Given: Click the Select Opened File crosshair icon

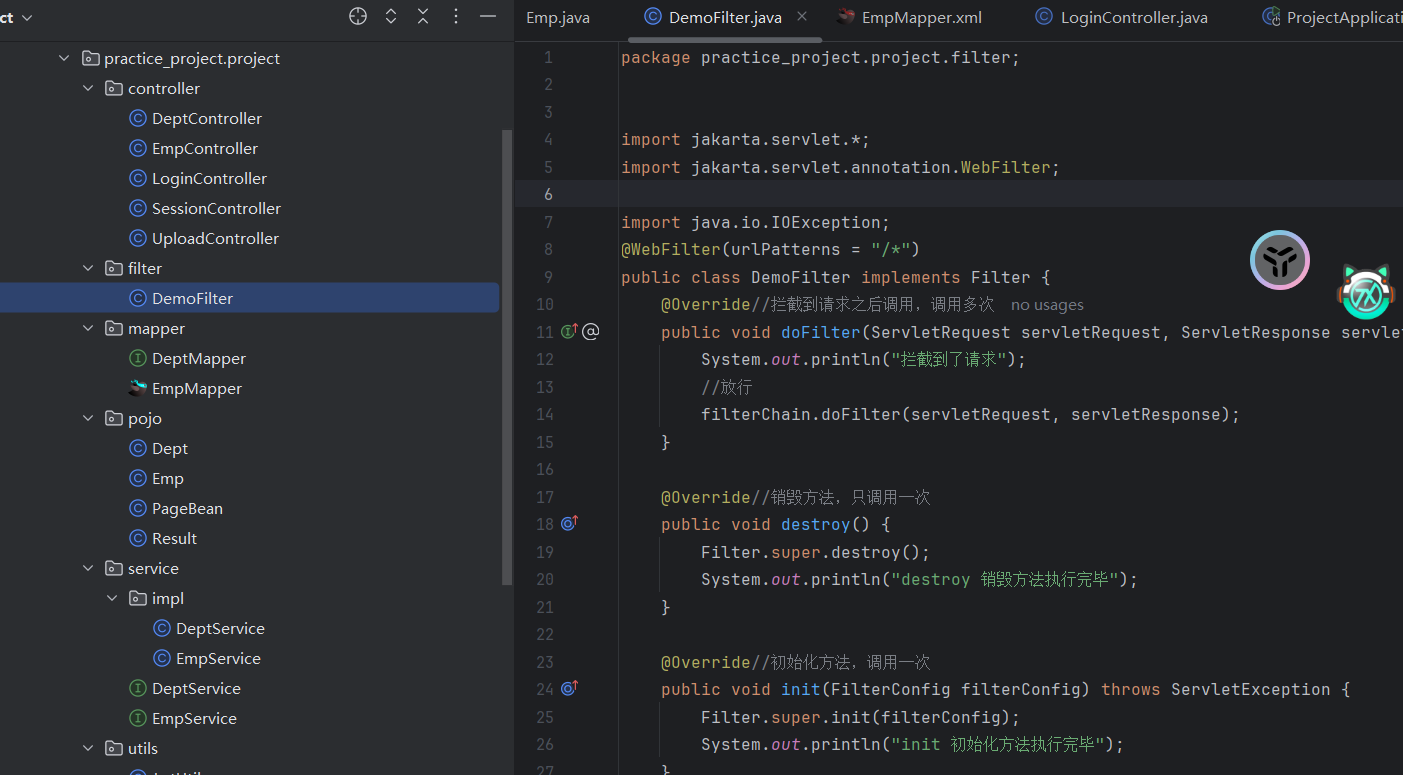Looking at the screenshot, I should (x=358, y=16).
